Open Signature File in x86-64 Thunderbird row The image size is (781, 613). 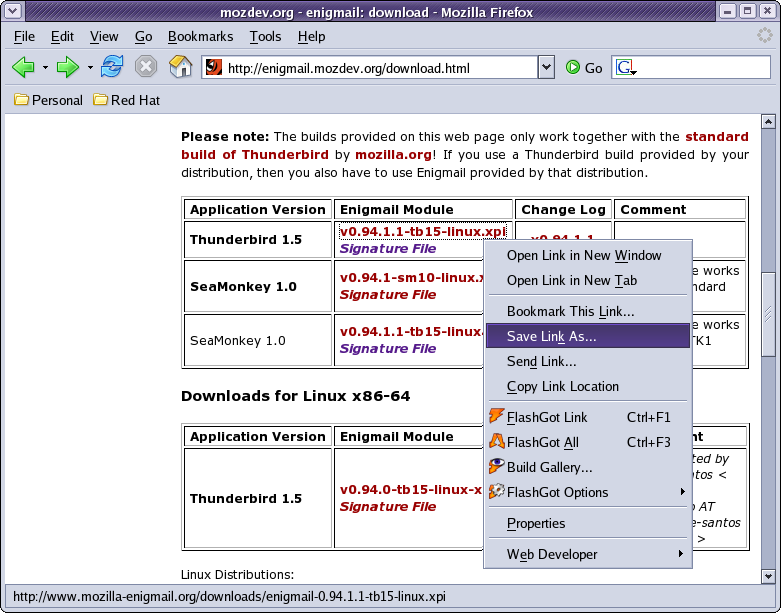388,506
